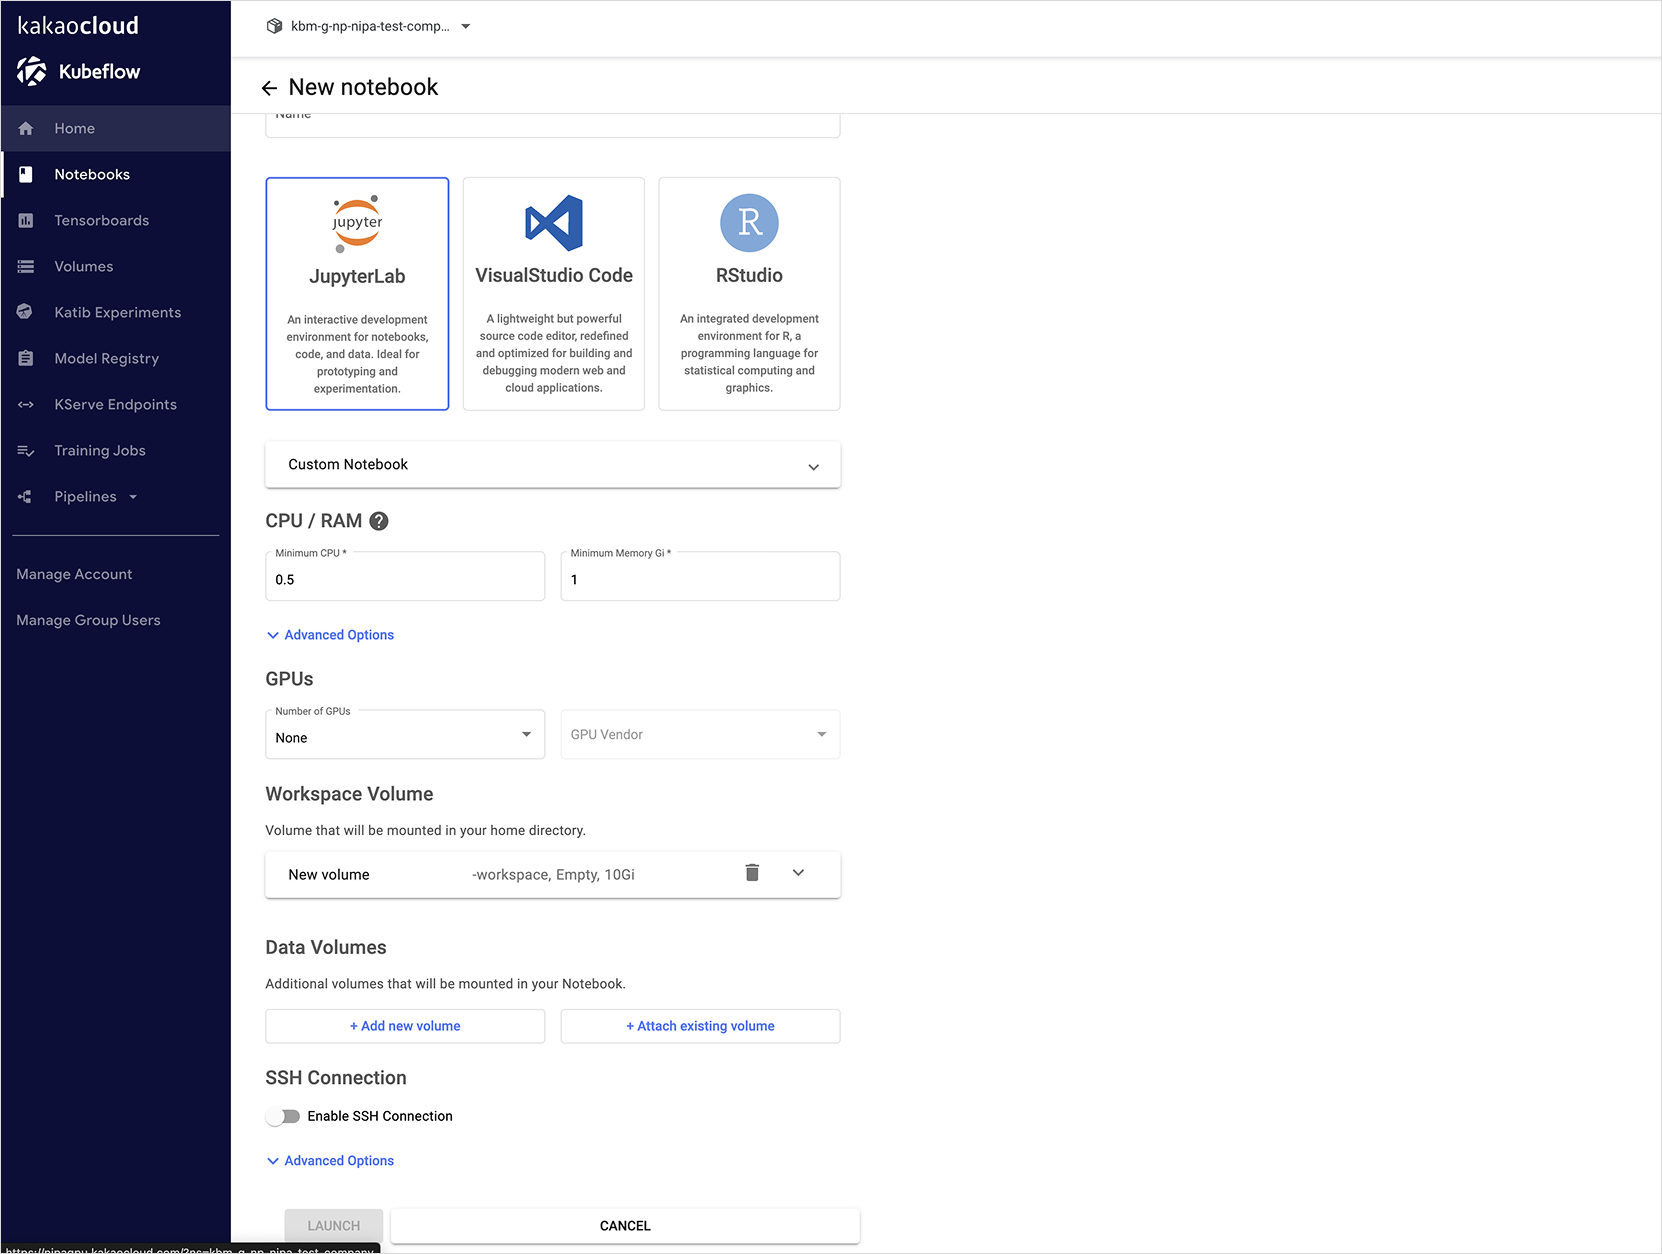Open the Number of GPUs dropdown
The height and width of the screenshot is (1254, 1662).
(405, 735)
